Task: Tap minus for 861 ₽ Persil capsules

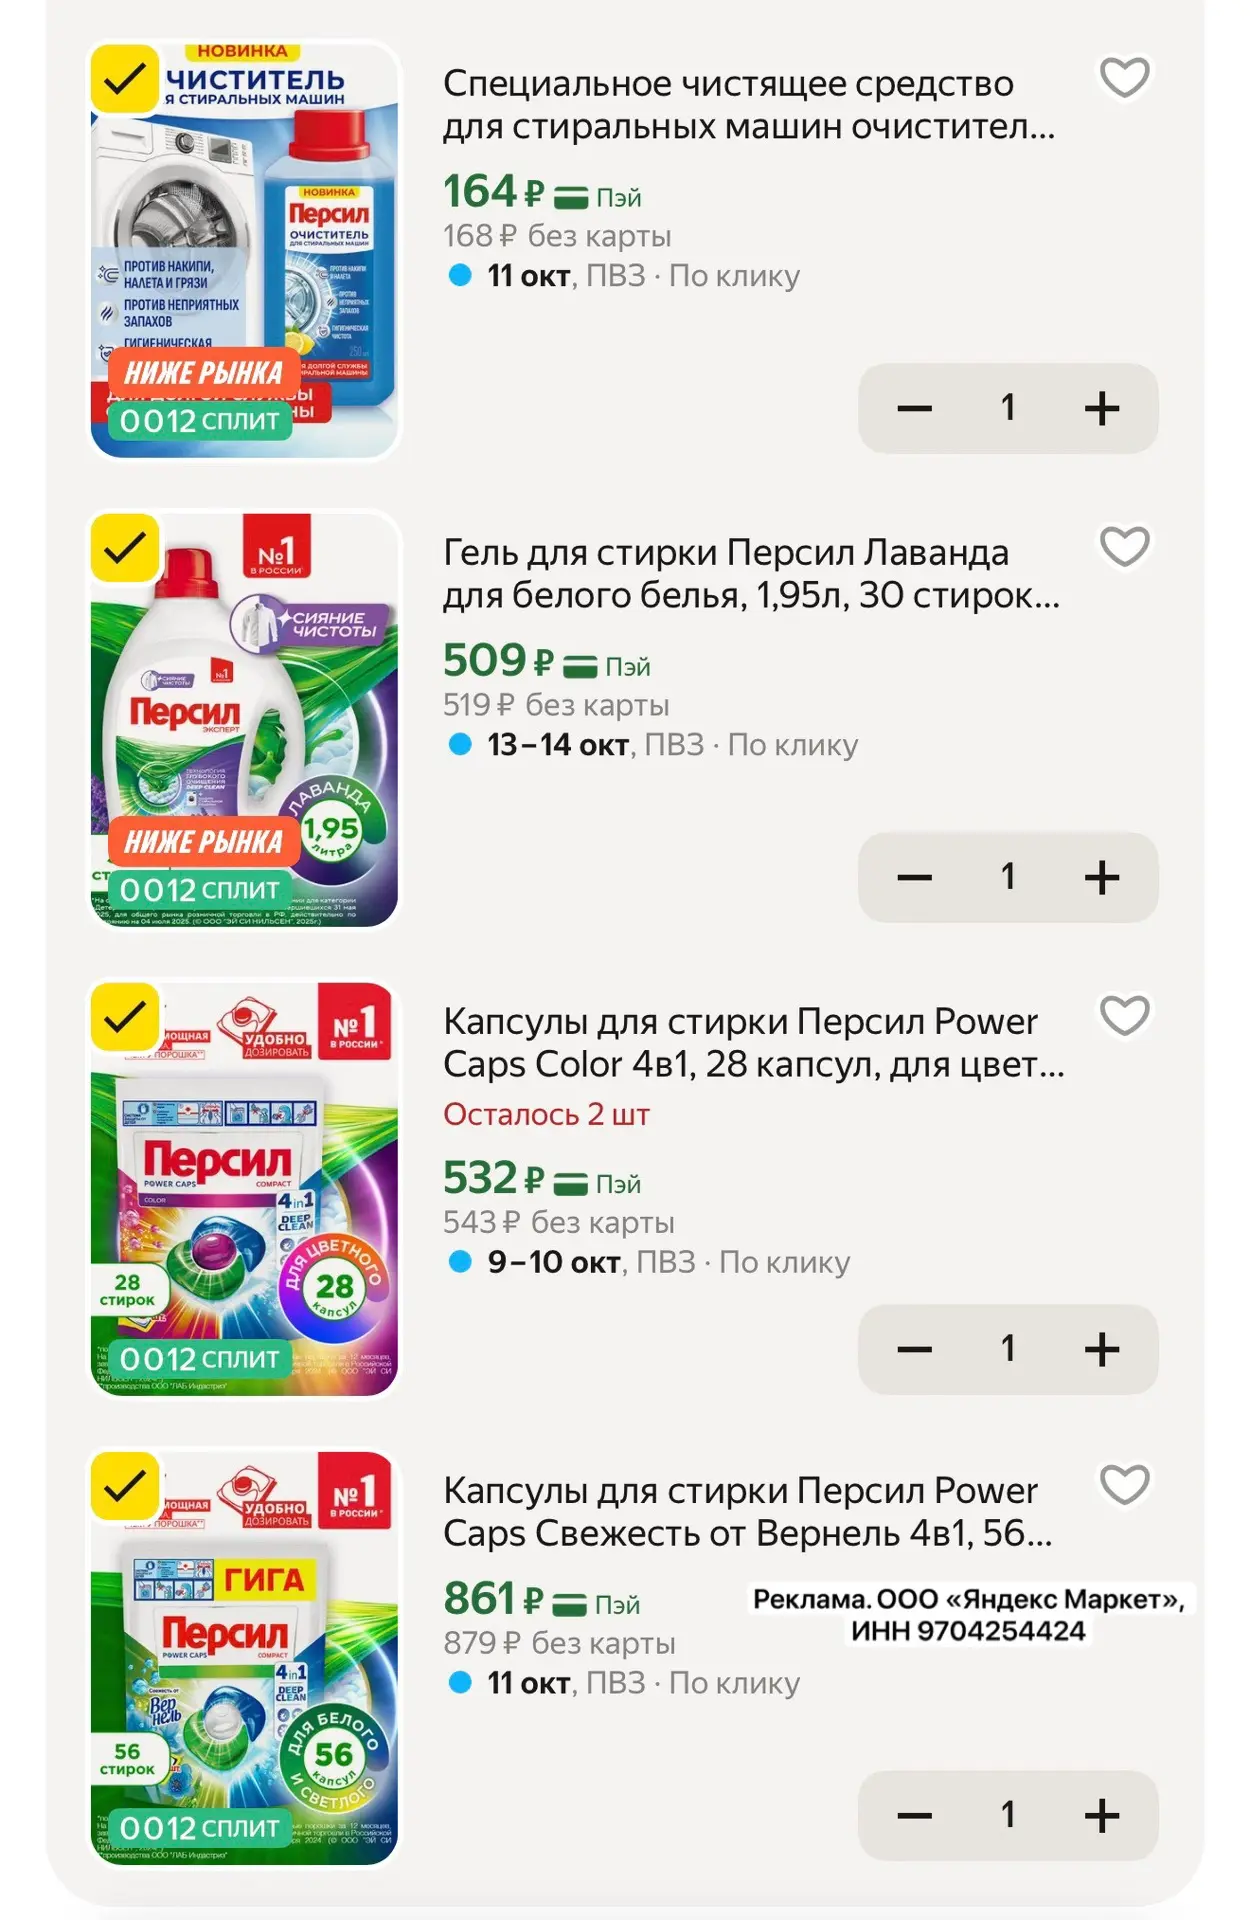Action: (x=914, y=1815)
